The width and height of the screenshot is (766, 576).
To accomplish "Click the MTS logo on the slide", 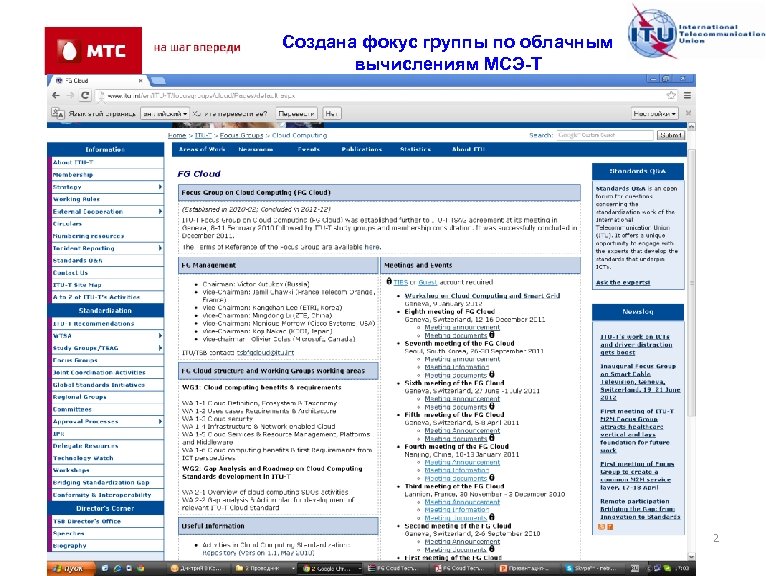I will coord(93,50).
